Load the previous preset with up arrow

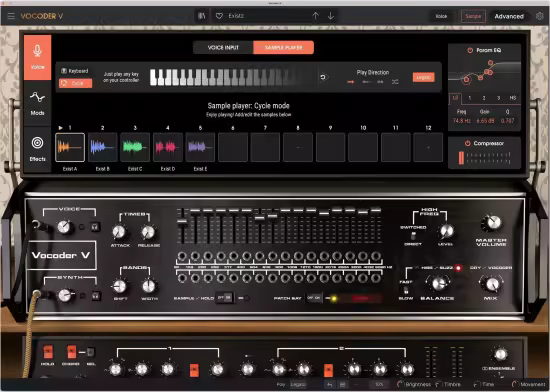click(x=315, y=16)
